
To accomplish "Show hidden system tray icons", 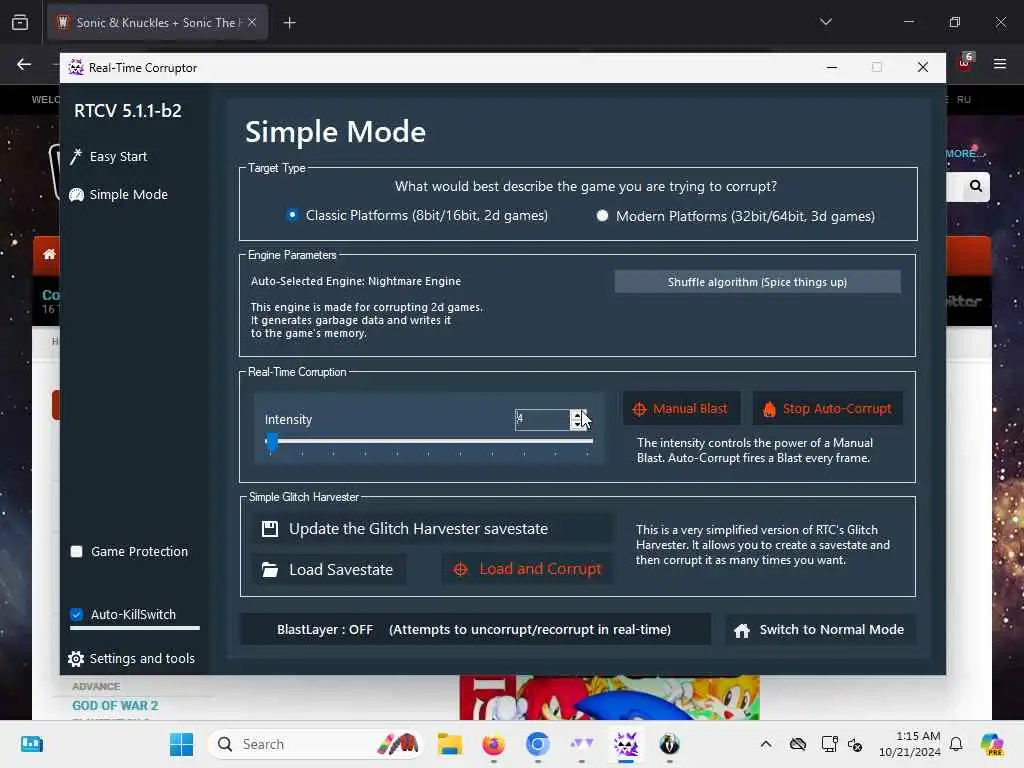I will pos(766,744).
